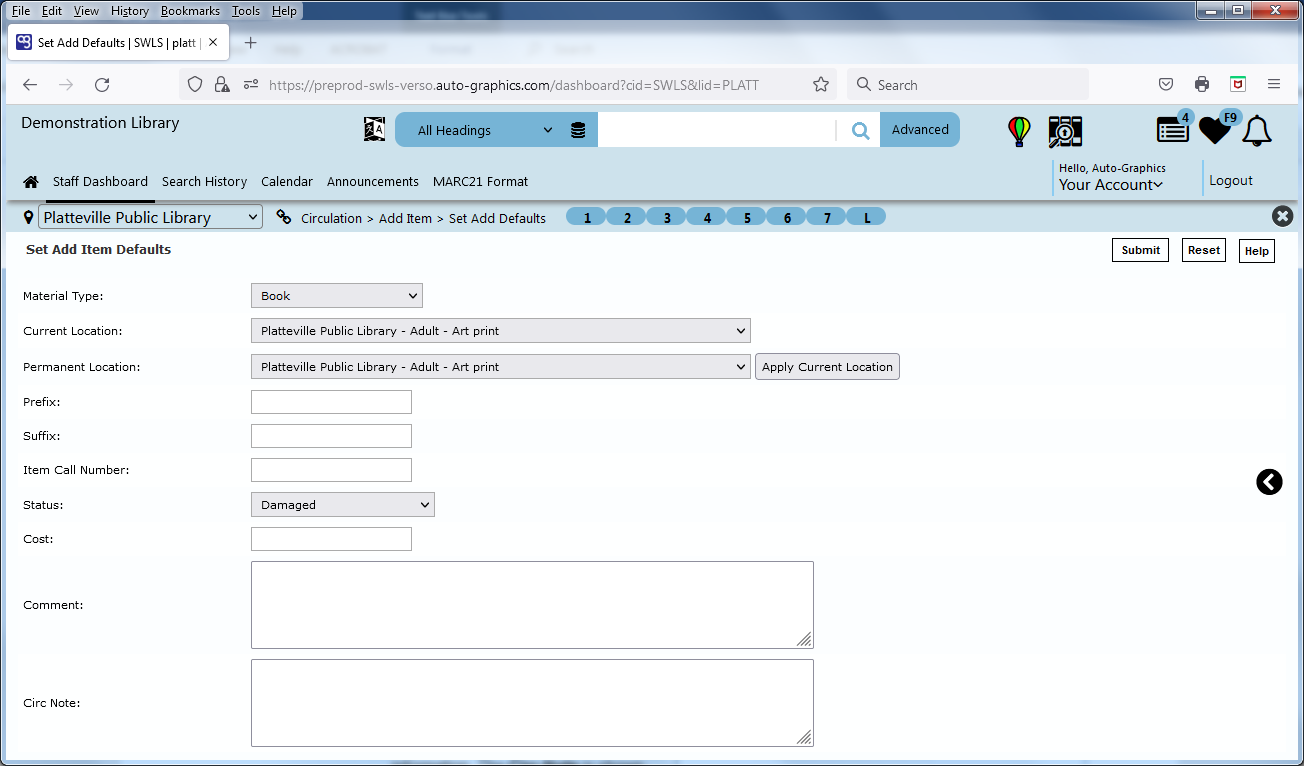
Task: Bookmark this page with star icon
Action: [821, 85]
